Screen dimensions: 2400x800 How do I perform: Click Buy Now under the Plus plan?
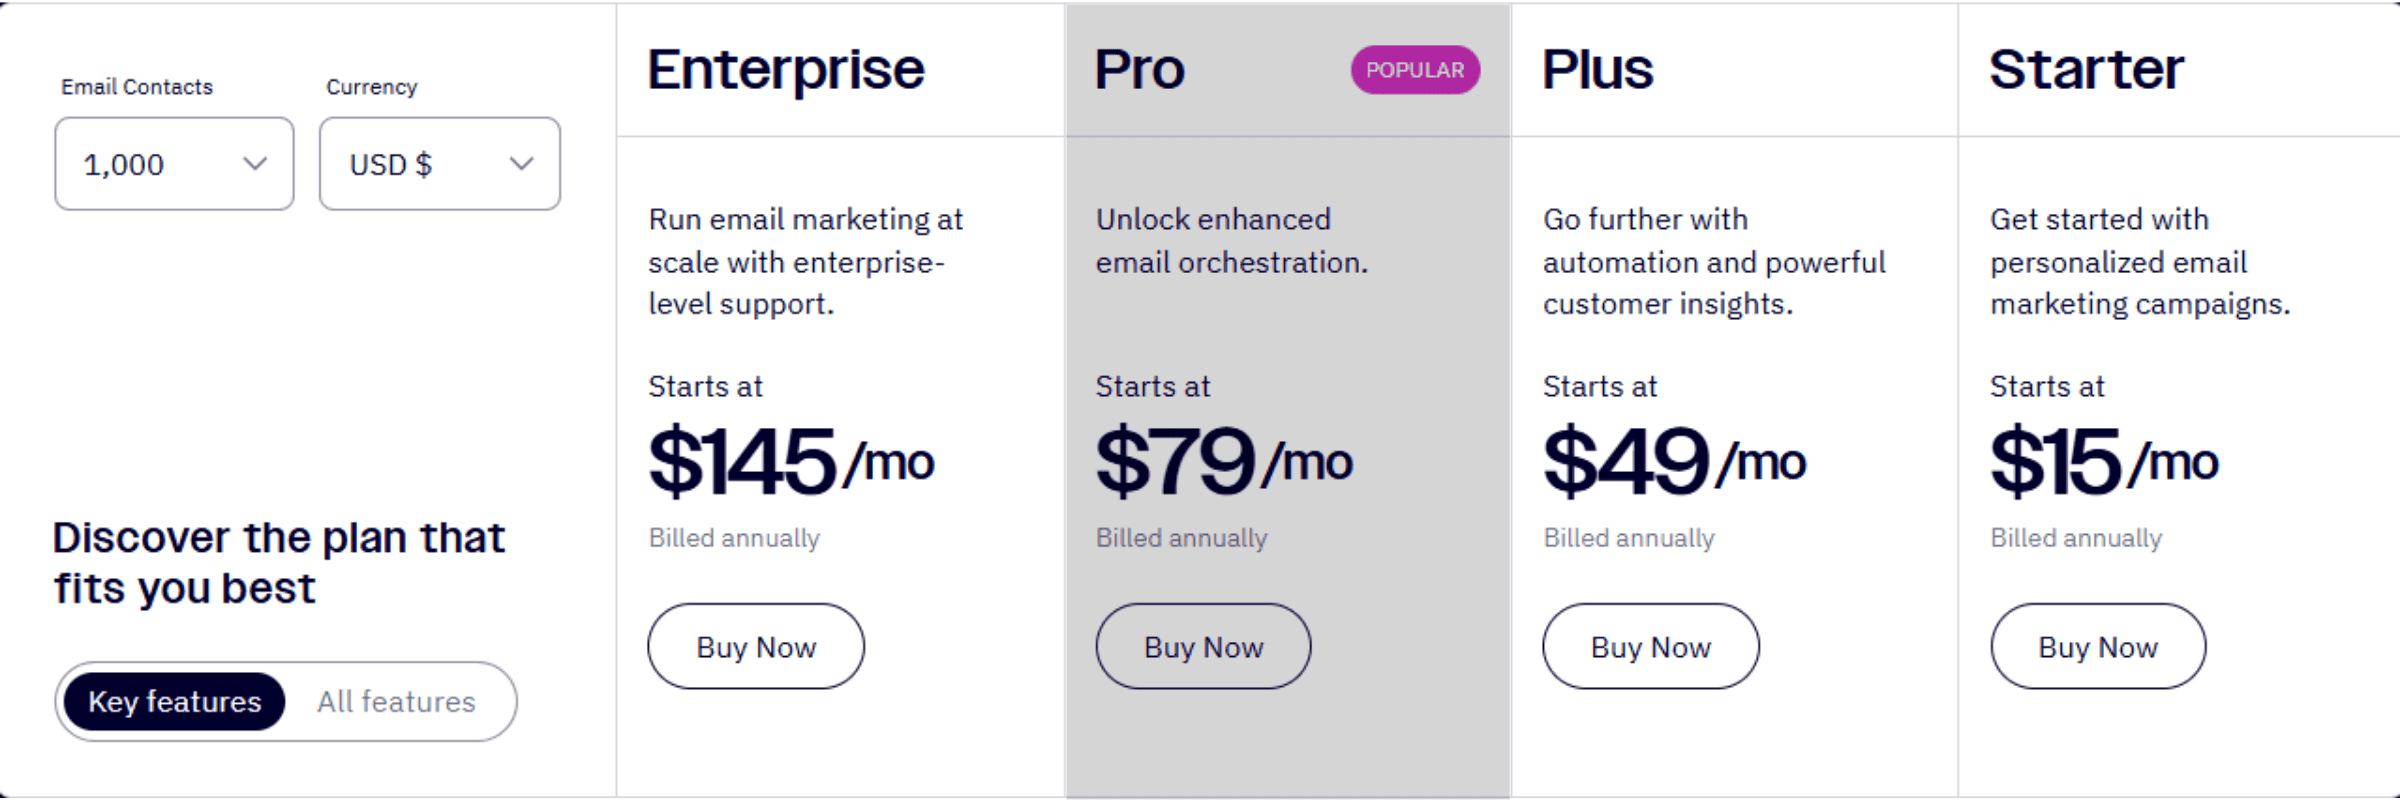[1650, 646]
